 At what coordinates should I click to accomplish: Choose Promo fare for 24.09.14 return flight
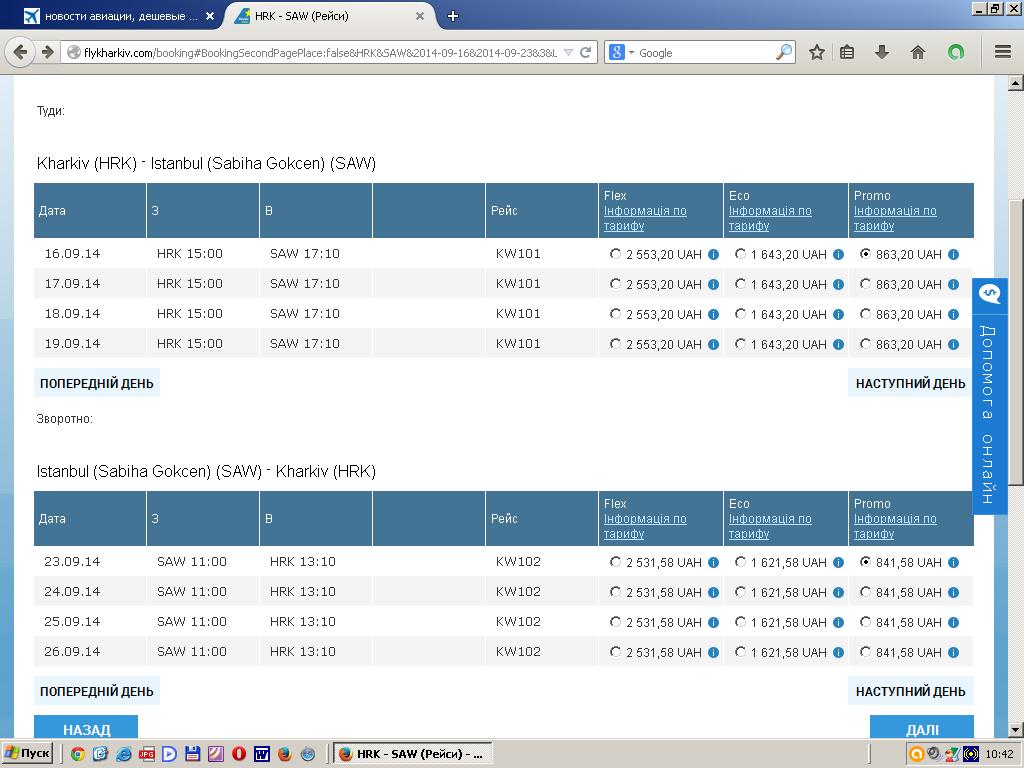(865, 592)
